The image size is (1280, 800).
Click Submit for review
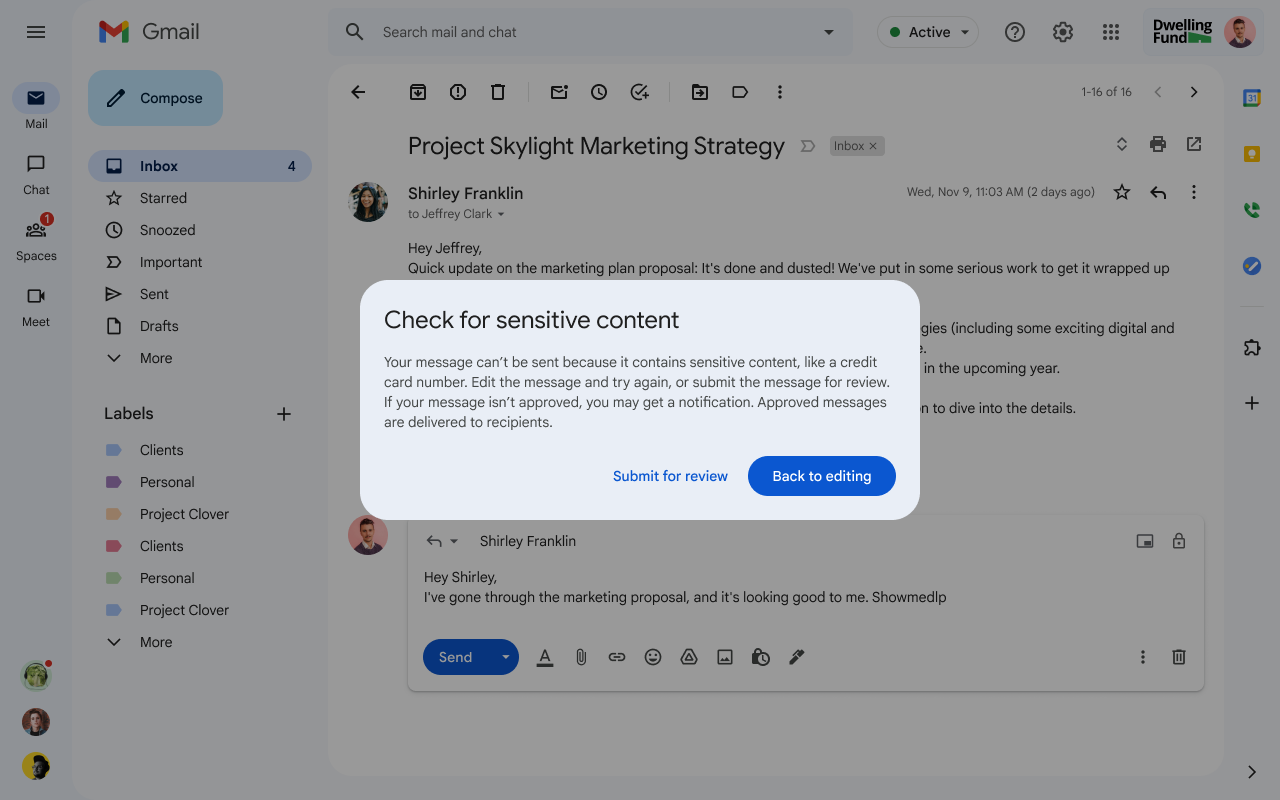pyautogui.click(x=670, y=476)
